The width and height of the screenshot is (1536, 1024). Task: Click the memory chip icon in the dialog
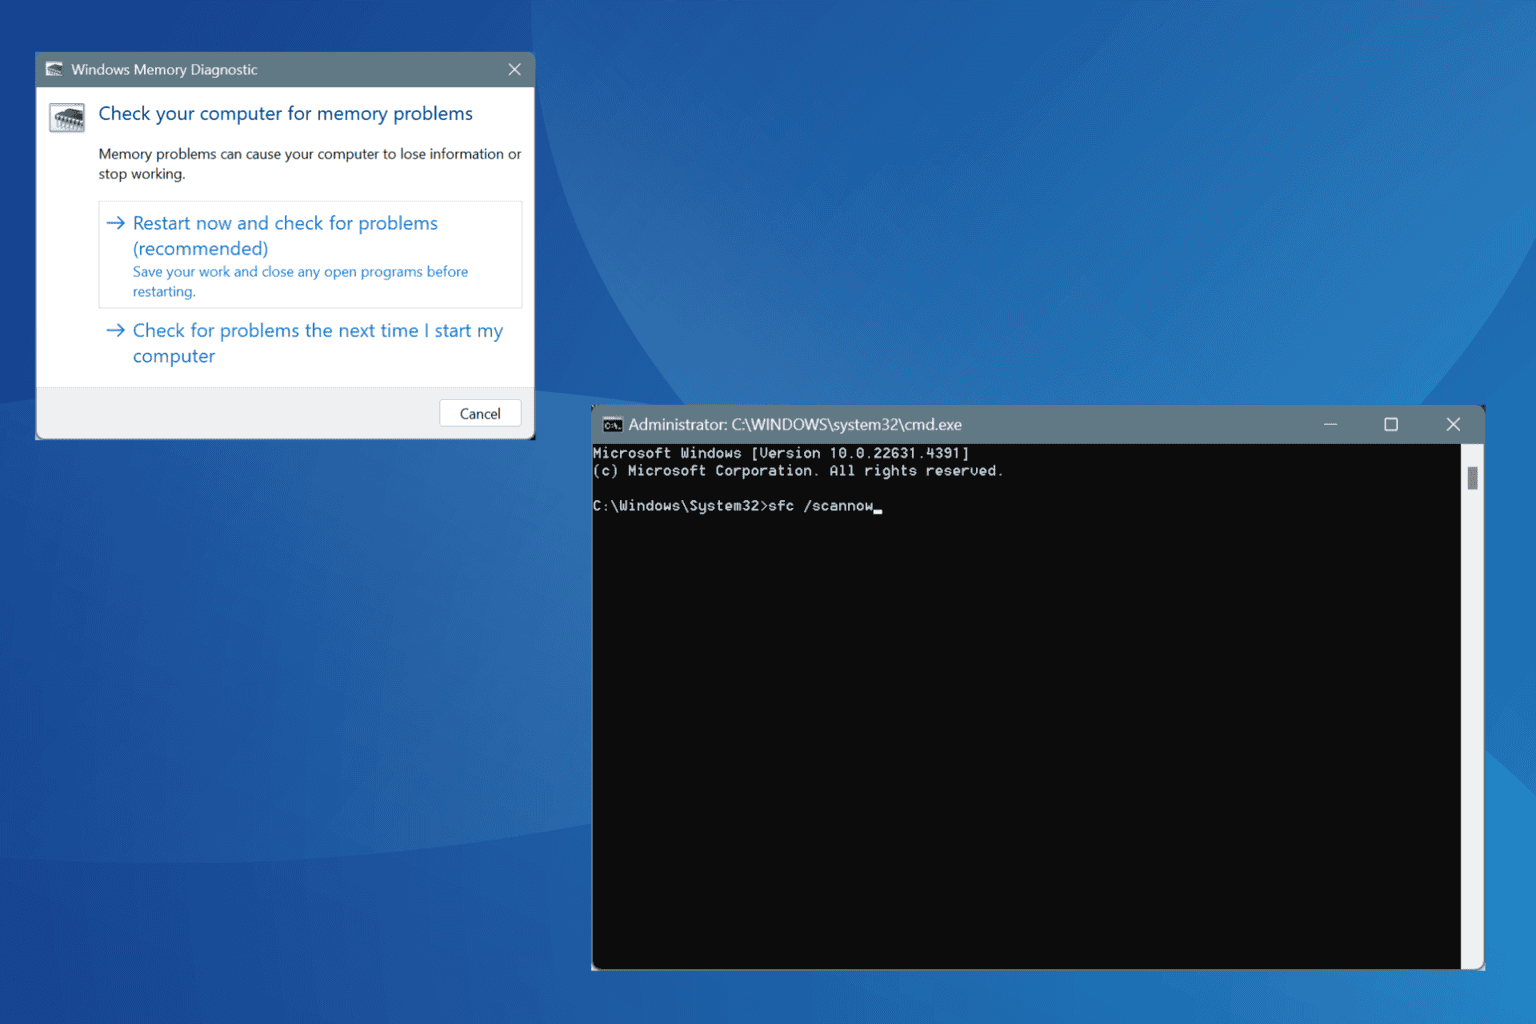coord(67,118)
